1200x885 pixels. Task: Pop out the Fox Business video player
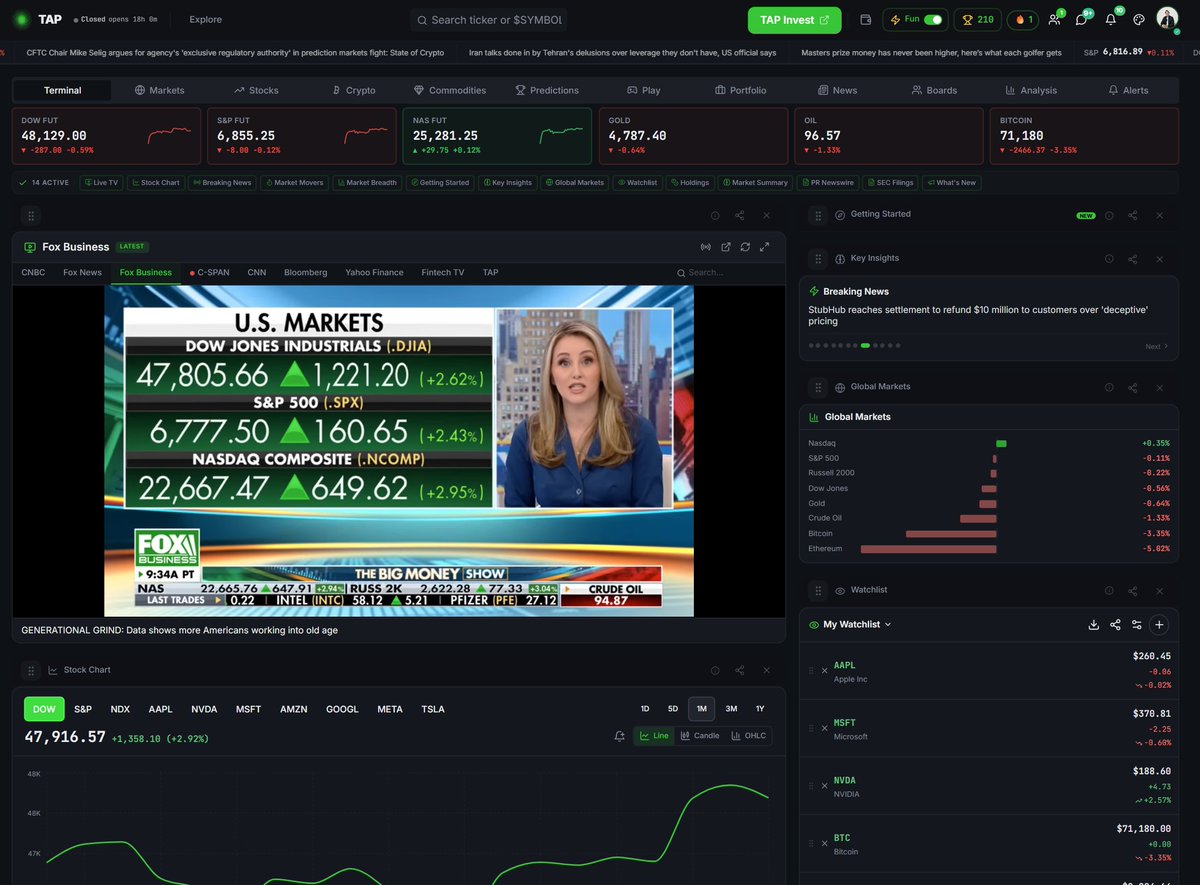(726, 247)
